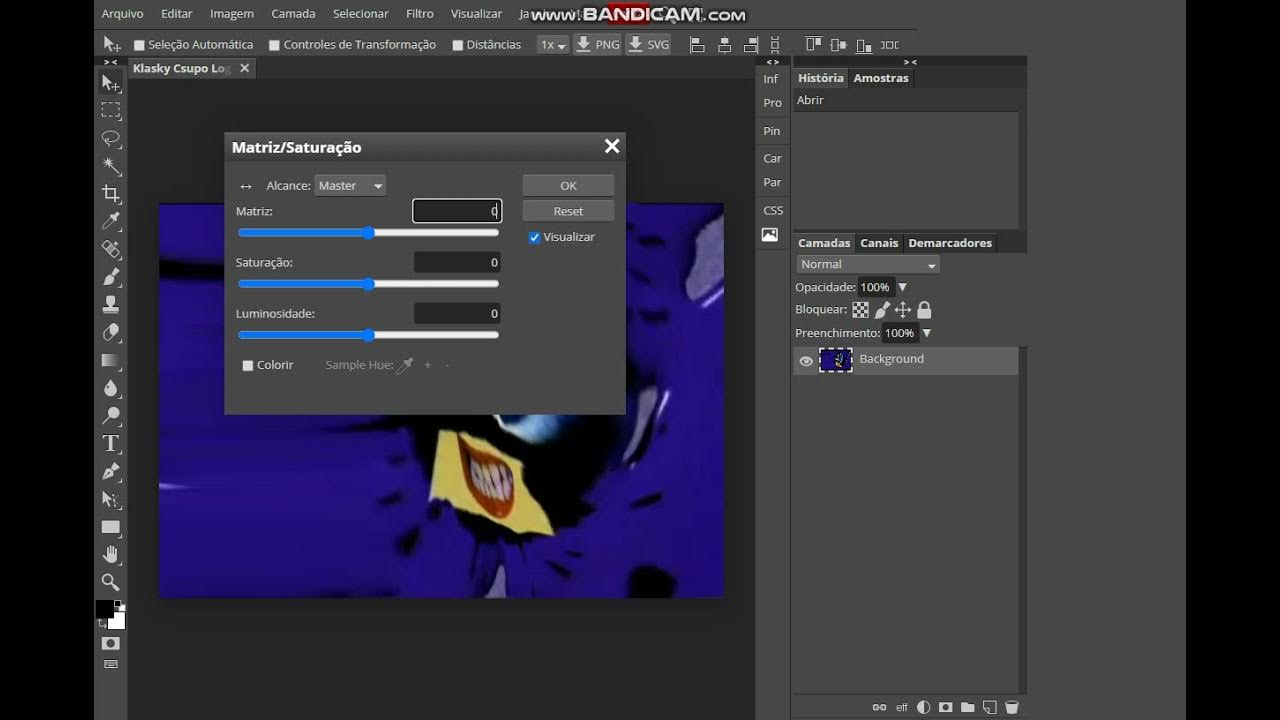Select the Lasso tool

[111, 138]
